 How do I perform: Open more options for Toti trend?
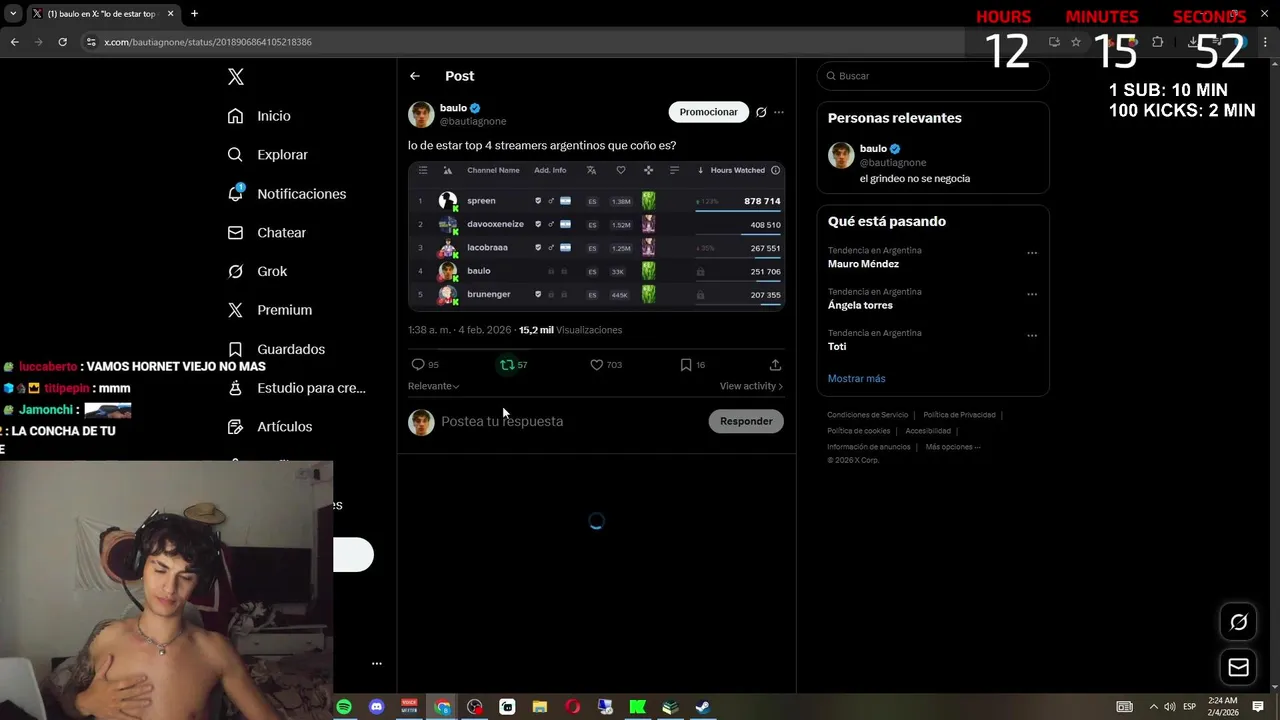pos(1032,335)
